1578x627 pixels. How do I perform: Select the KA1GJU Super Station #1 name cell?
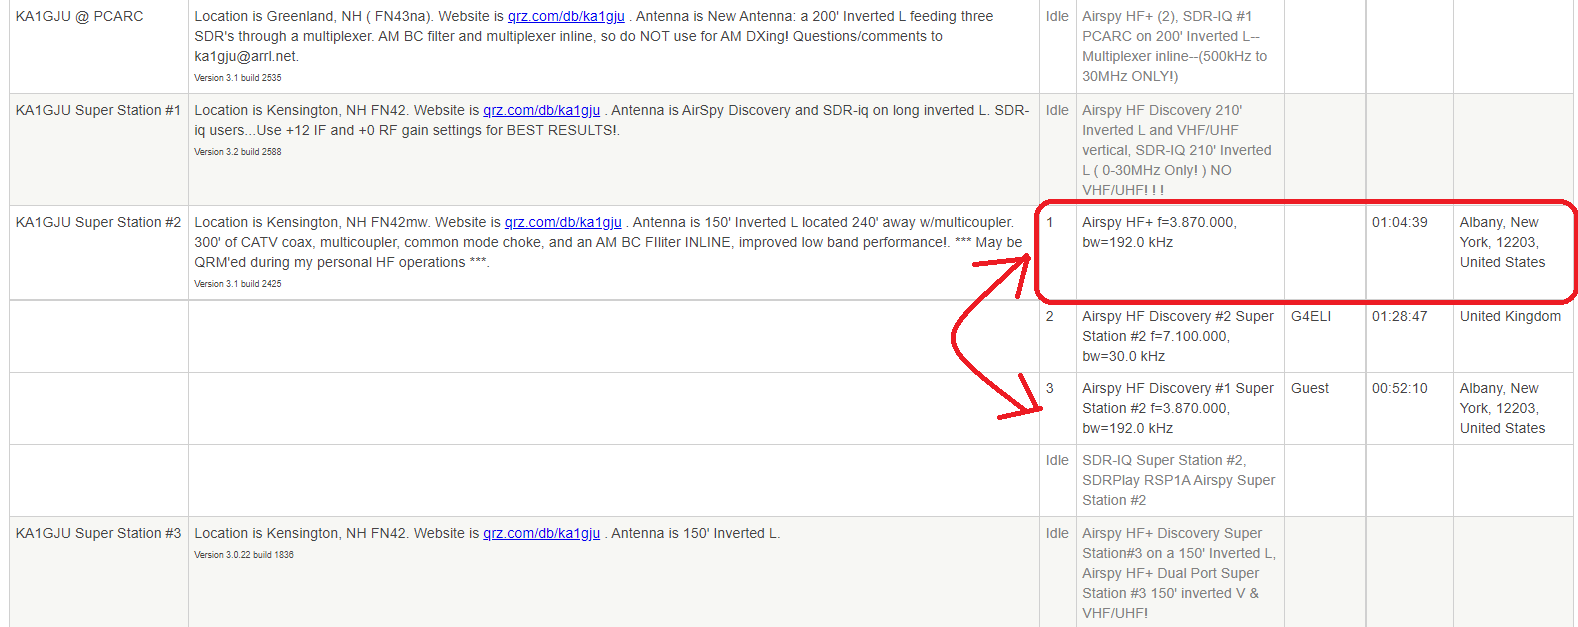(x=98, y=111)
